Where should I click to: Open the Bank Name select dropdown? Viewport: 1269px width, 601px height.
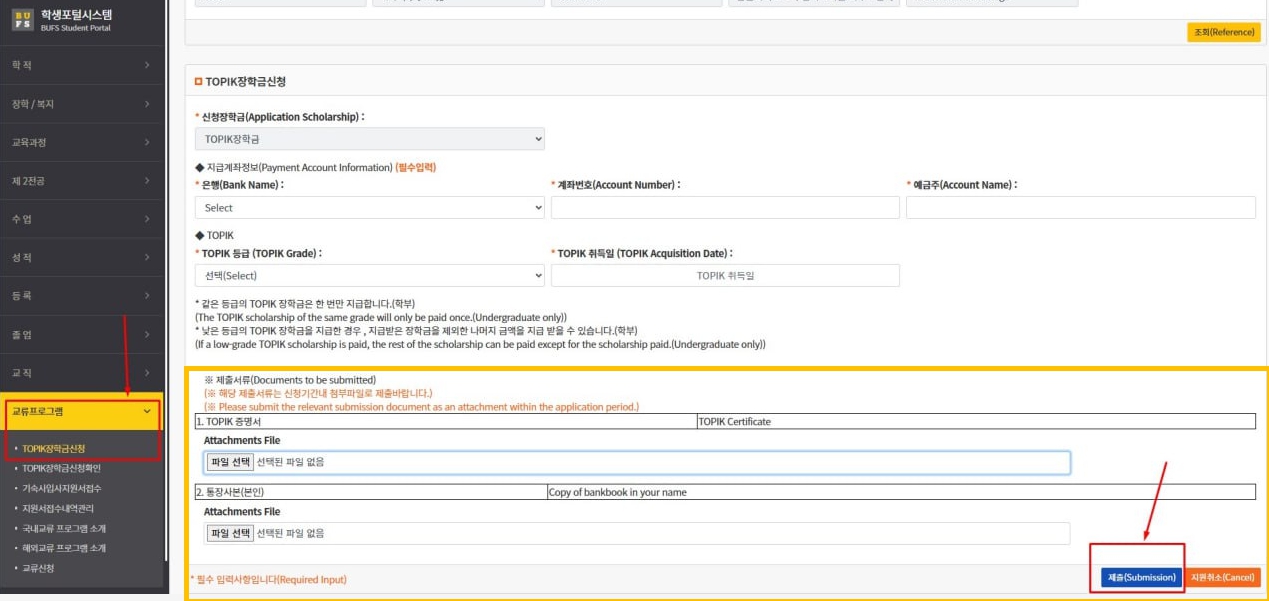(369, 208)
